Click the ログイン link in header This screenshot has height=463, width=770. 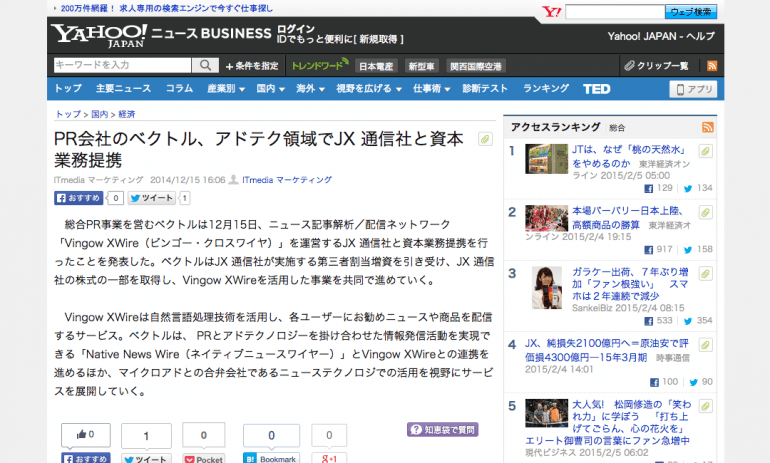(296, 29)
